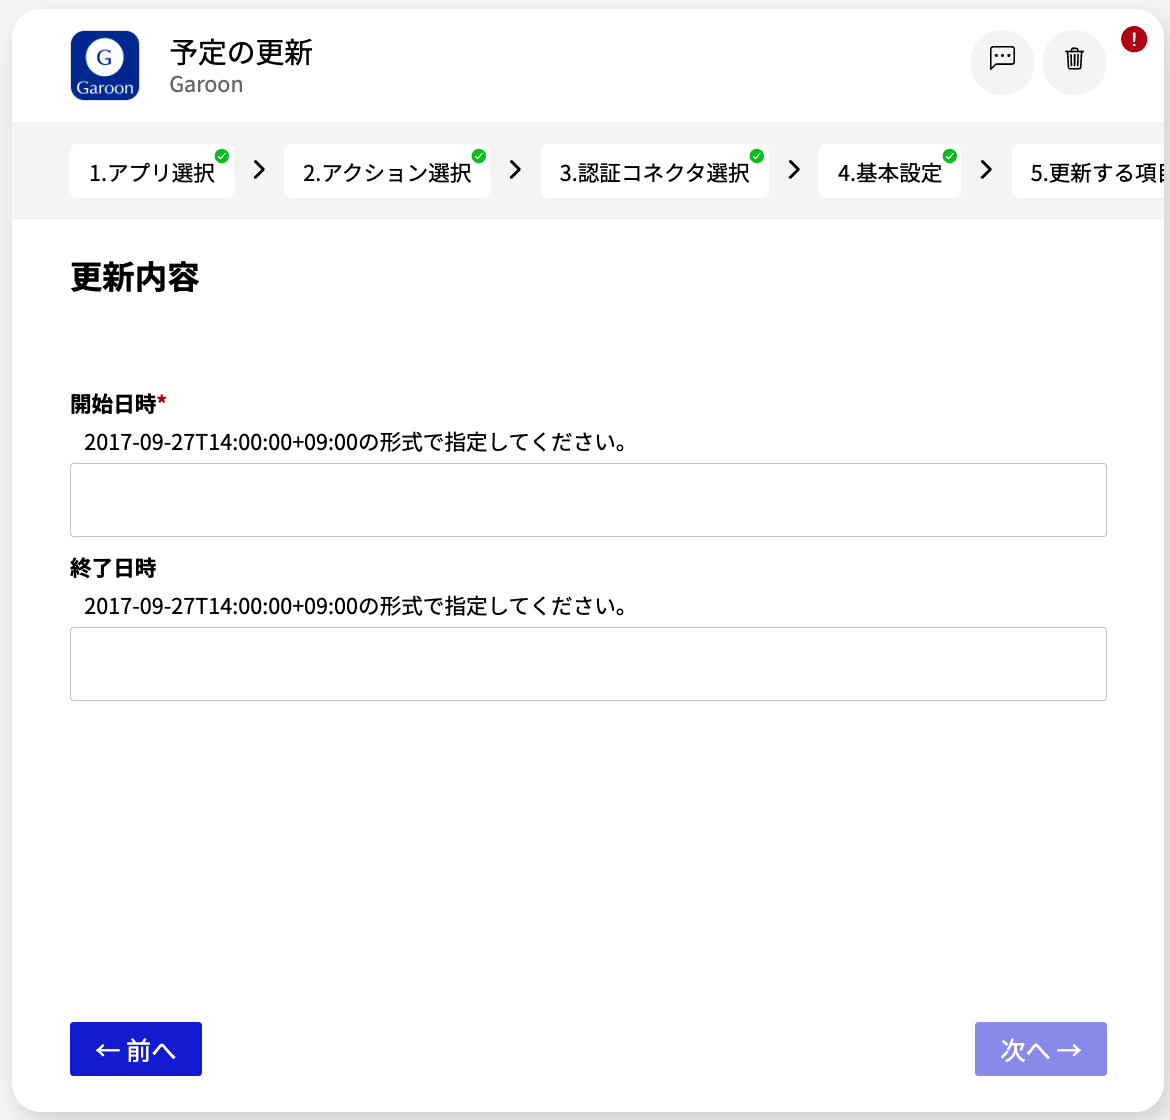Go to step 1.アプリ選択
Image resolution: width=1170 pixels, height=1120 pixels.
[152, 171]
